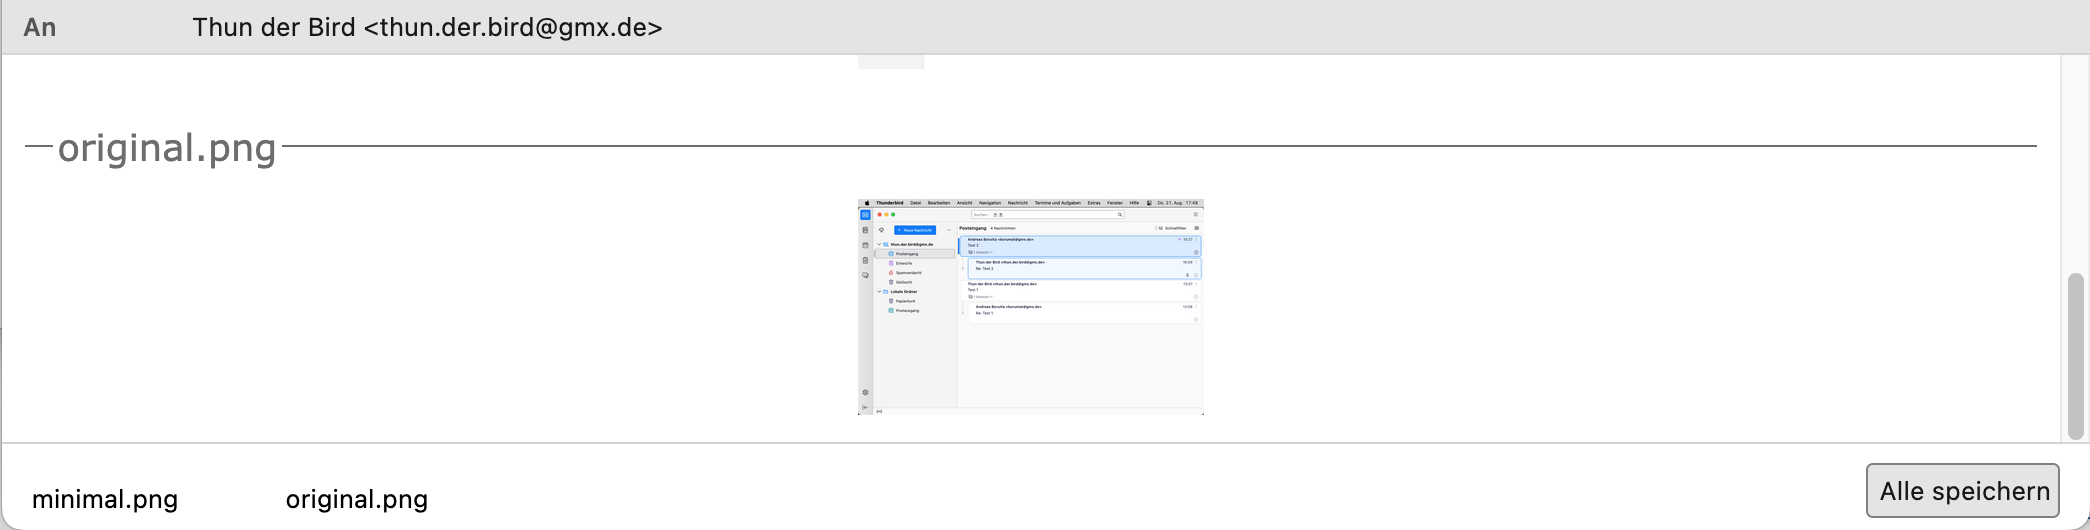
Task: Click the embedded Thunderbird screenshot thumbnail
Action: coord(1030,306)
